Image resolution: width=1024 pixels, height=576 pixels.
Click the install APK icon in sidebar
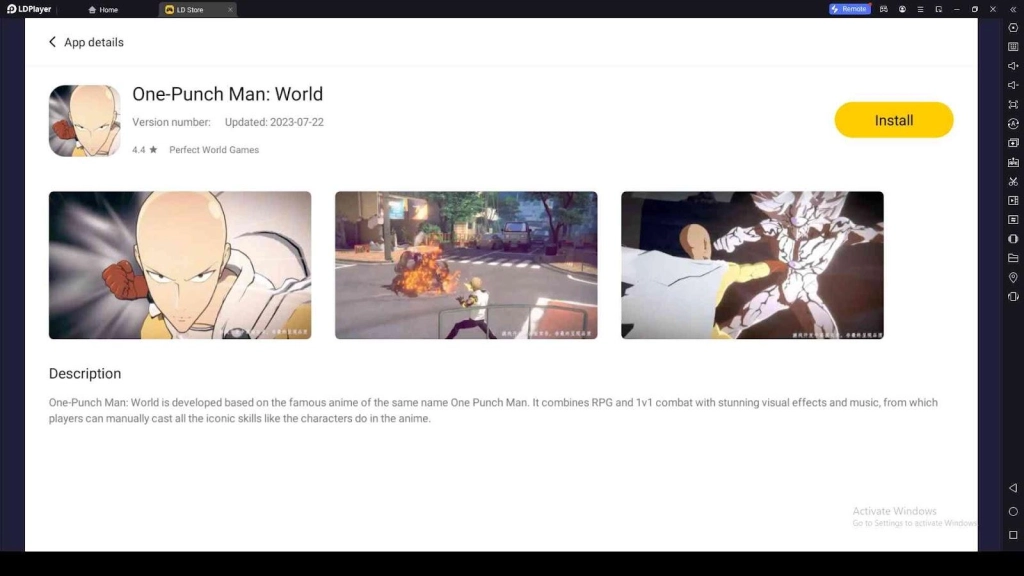pyautogui.click(x=1013, y=162)
